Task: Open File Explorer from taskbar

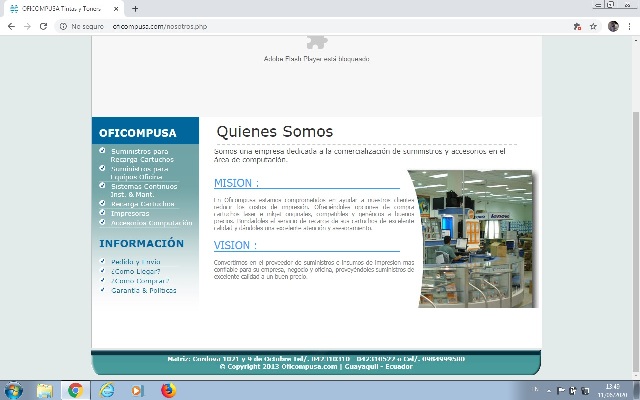Action: (x=45, y=391)
